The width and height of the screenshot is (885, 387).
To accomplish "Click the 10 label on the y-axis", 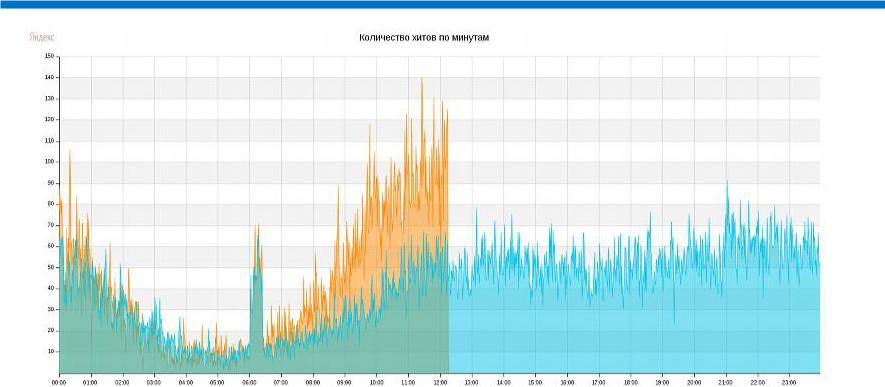I will click(50, 351).
